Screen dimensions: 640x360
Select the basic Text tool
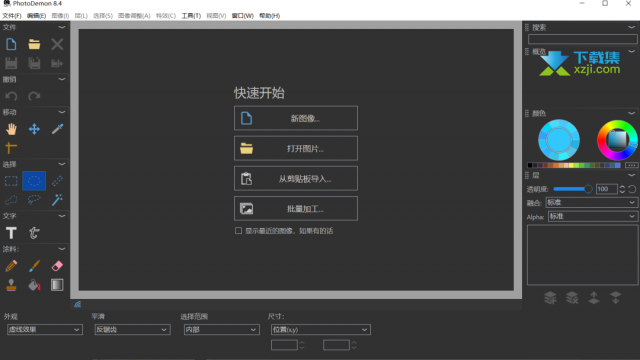[11, 233]
